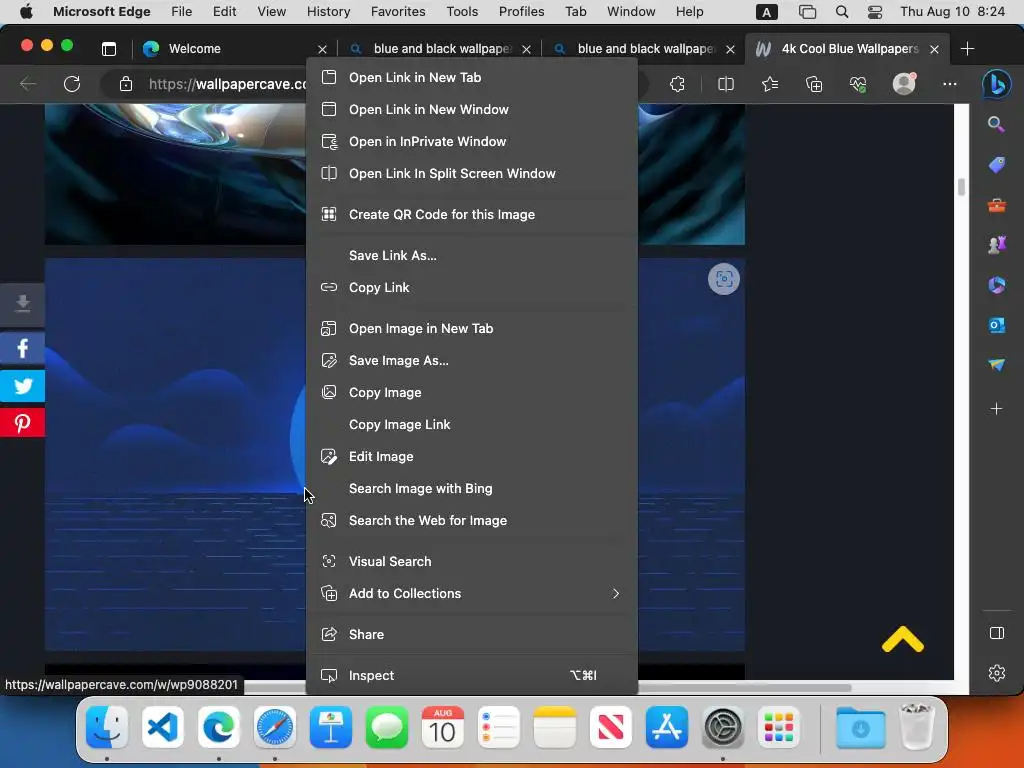Choose Search the Web for Image

472,521
